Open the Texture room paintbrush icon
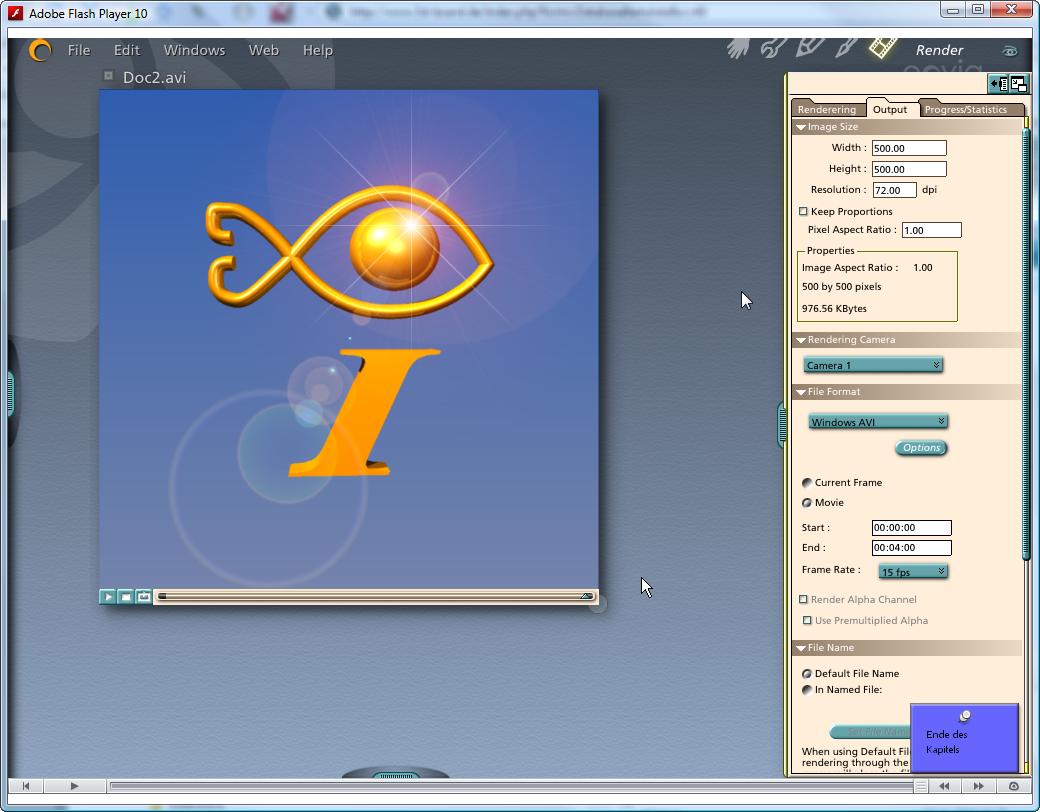The height and width of the screenshot is (812, 1040). point(846,48)
